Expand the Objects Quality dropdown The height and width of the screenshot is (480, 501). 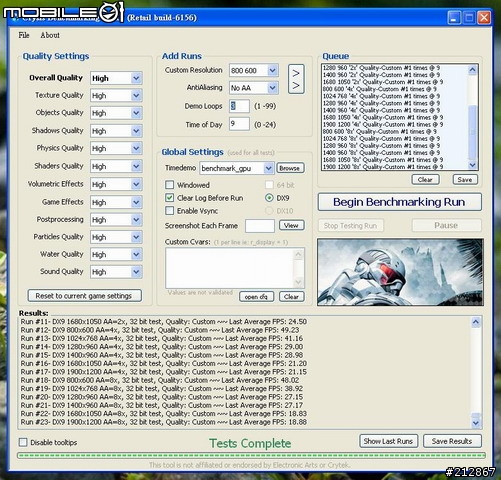click(136, 113)
